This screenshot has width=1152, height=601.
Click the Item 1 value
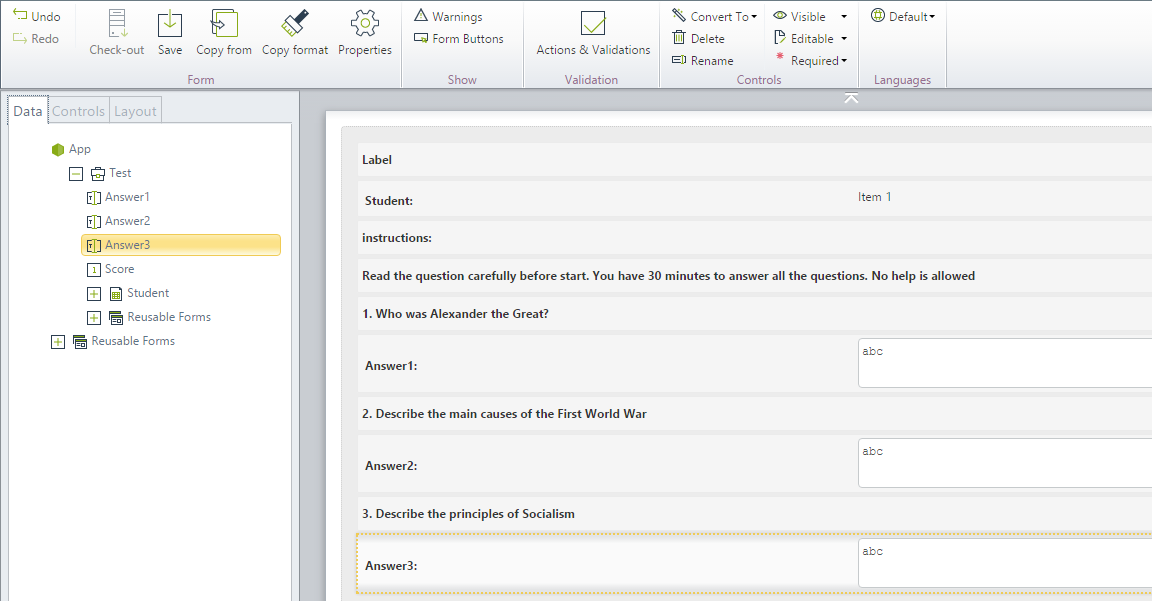874,197
